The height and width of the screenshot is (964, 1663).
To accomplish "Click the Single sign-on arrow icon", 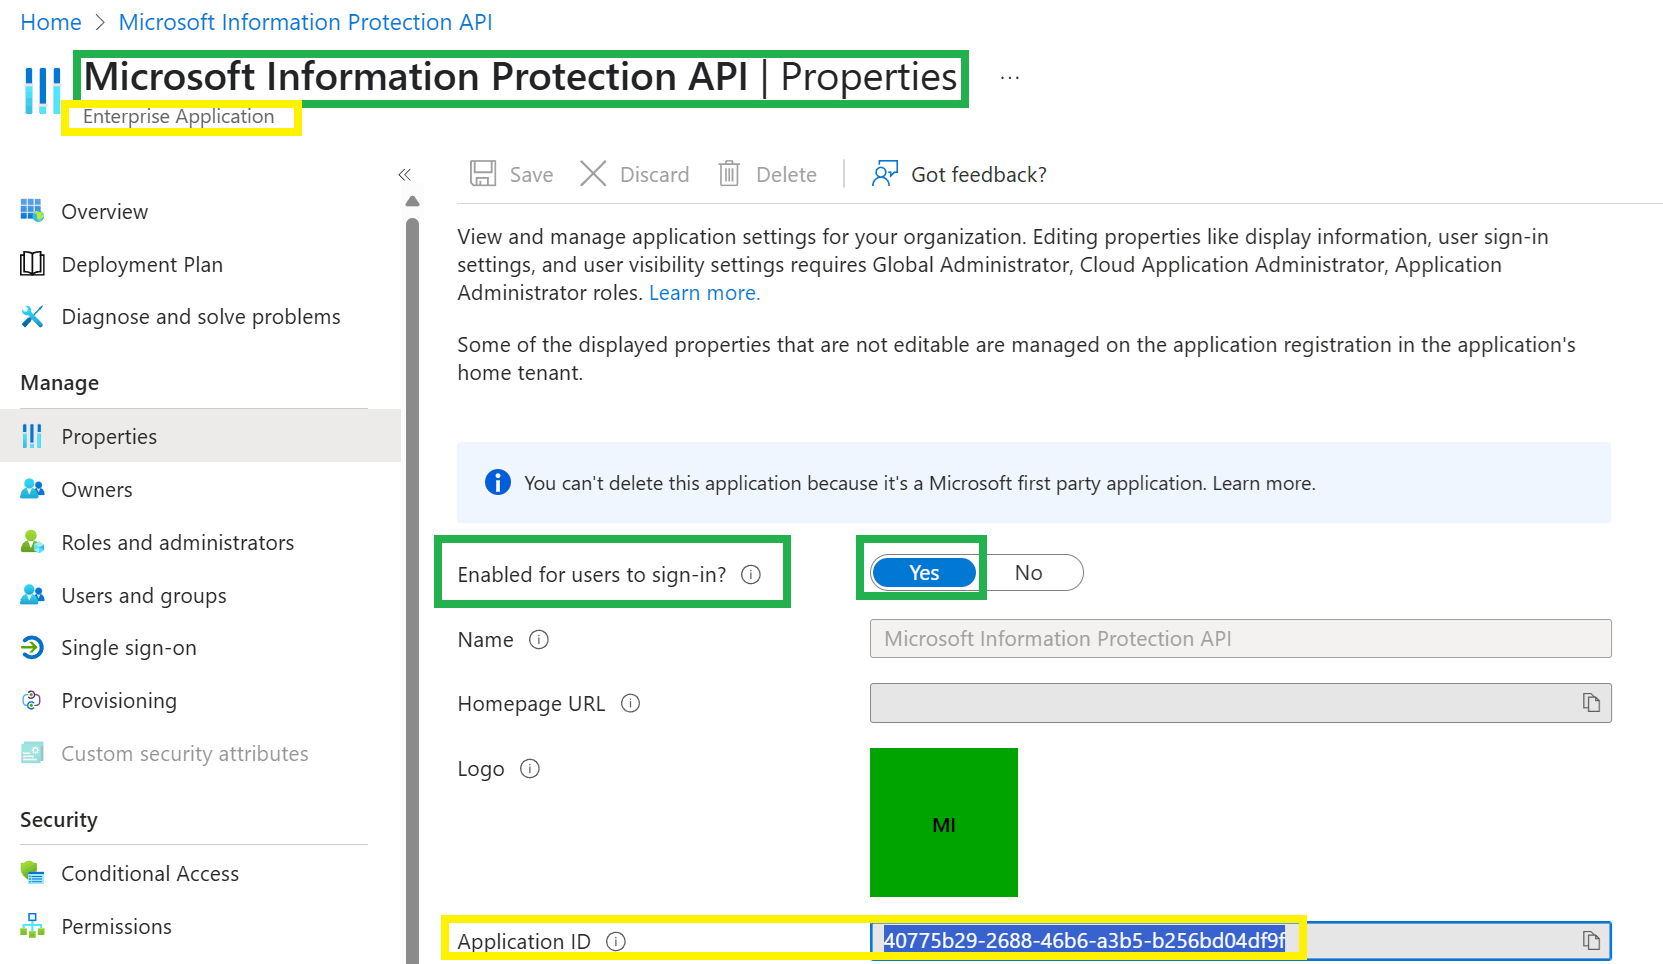I will pos(32,647).
